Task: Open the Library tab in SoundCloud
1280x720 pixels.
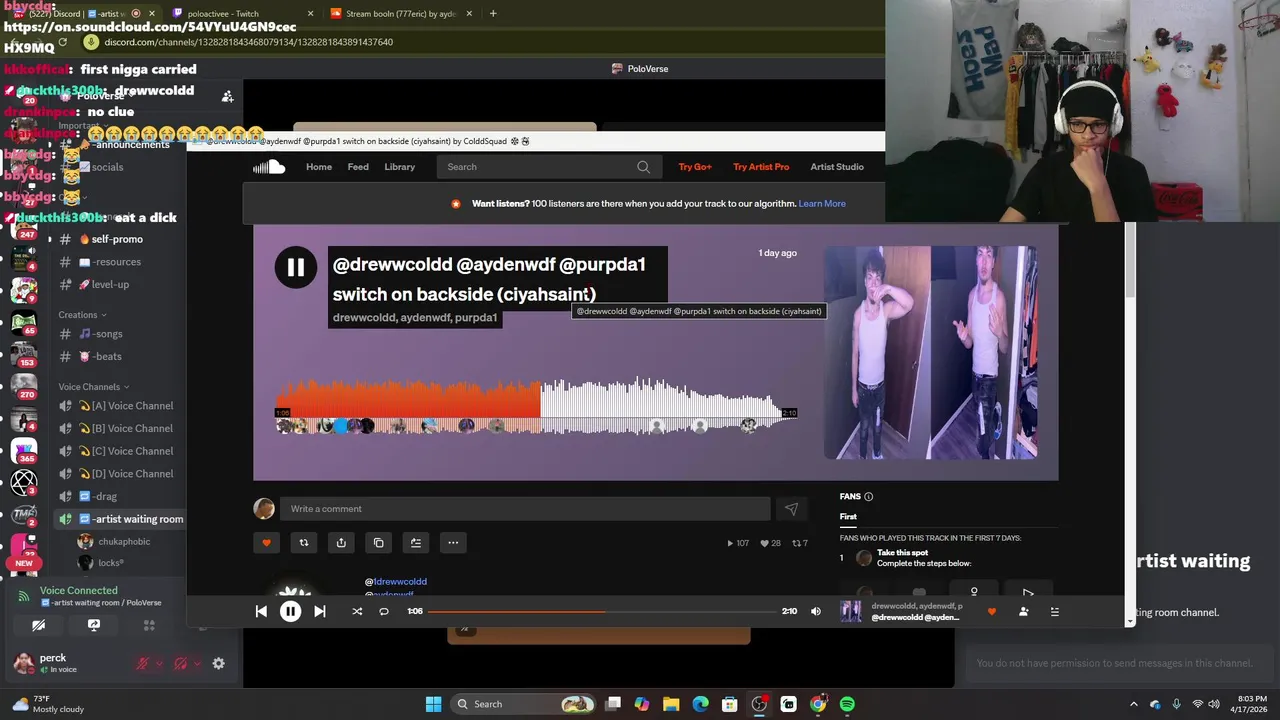Action: point(399,167)
